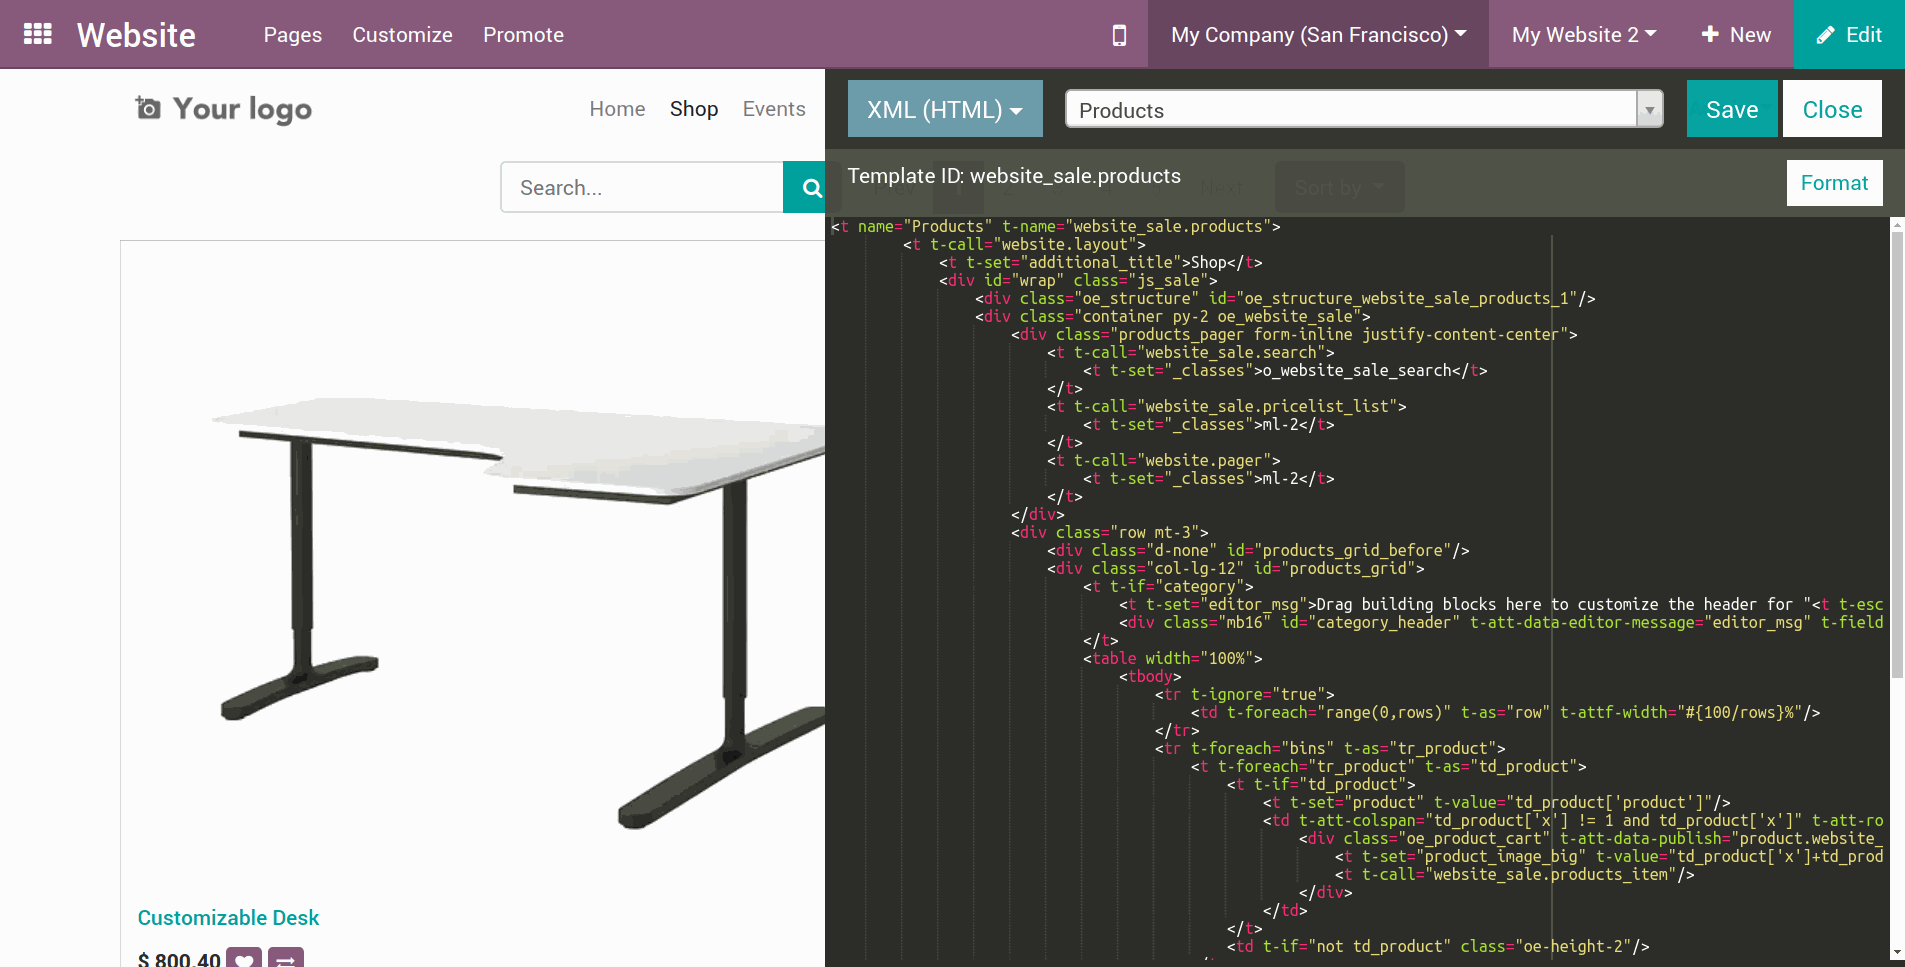Open the Pages menu

pyautogui.click(x=292, y=35)
